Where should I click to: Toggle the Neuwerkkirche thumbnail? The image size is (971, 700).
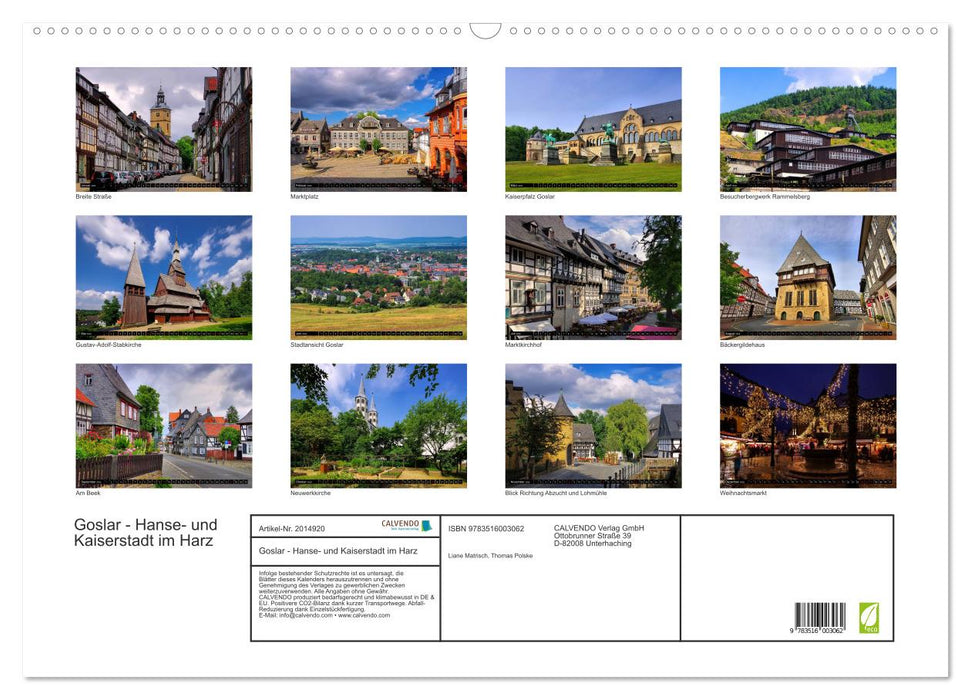point(378,424)
